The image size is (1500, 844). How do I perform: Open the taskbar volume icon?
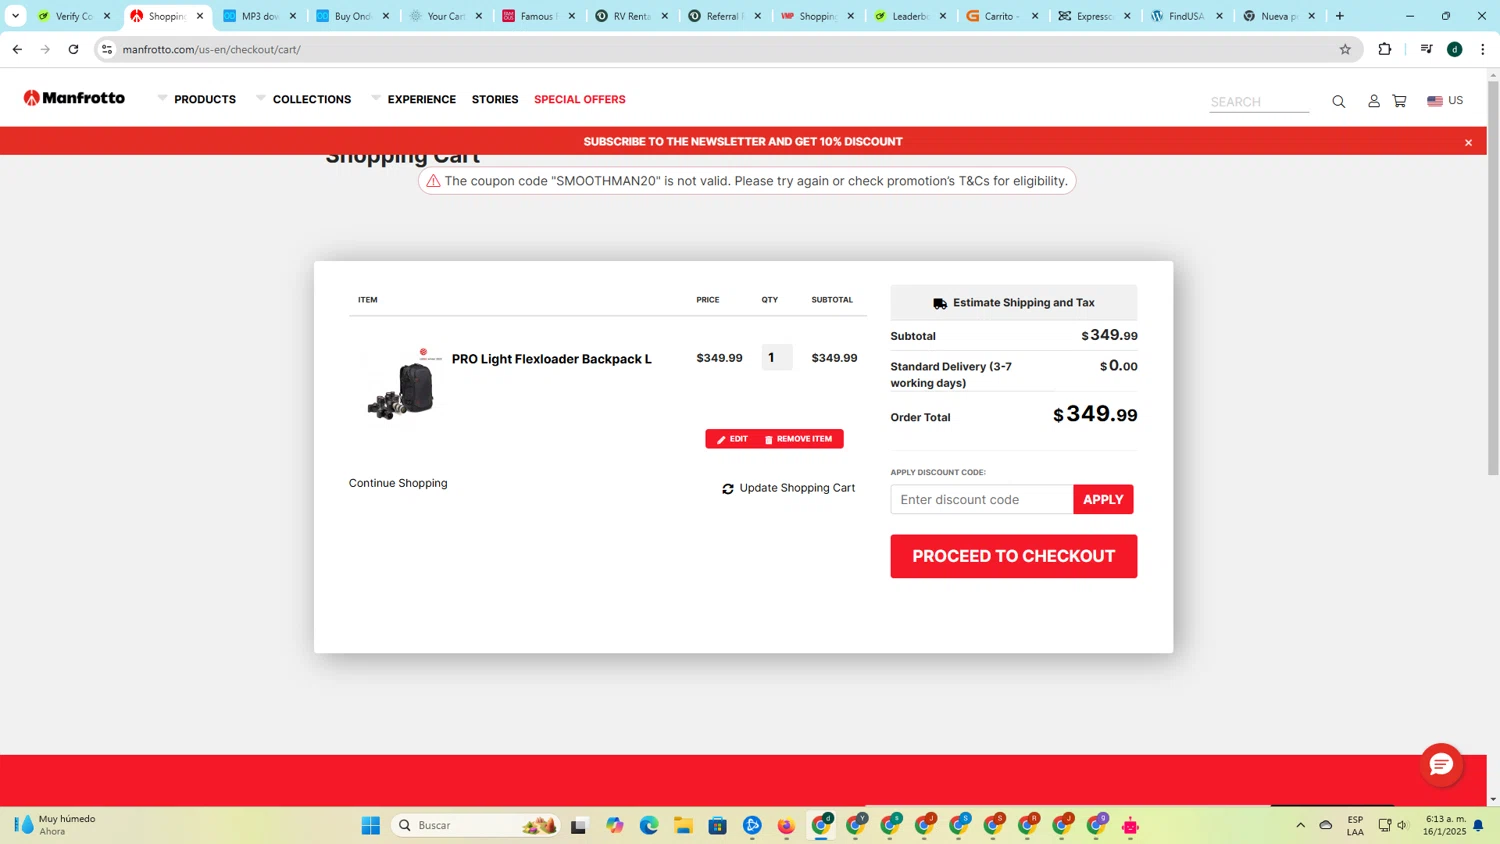pyautogui.click(x=1402, y=825)
